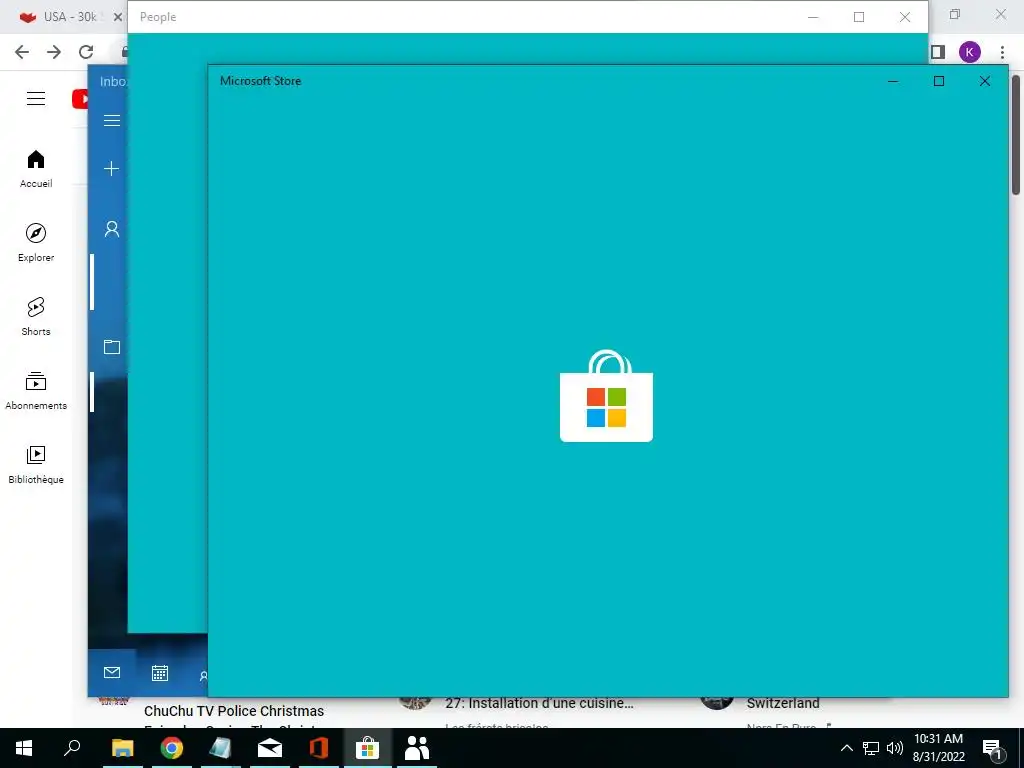
Task: Switch to People app taskbar icon
Action: 417,748
